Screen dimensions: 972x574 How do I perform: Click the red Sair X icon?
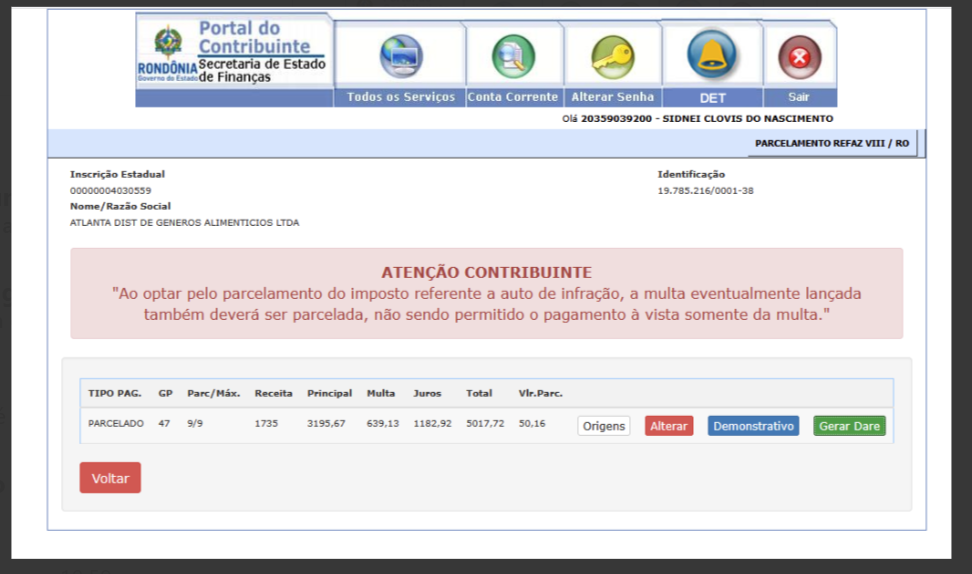pos(799,57)
